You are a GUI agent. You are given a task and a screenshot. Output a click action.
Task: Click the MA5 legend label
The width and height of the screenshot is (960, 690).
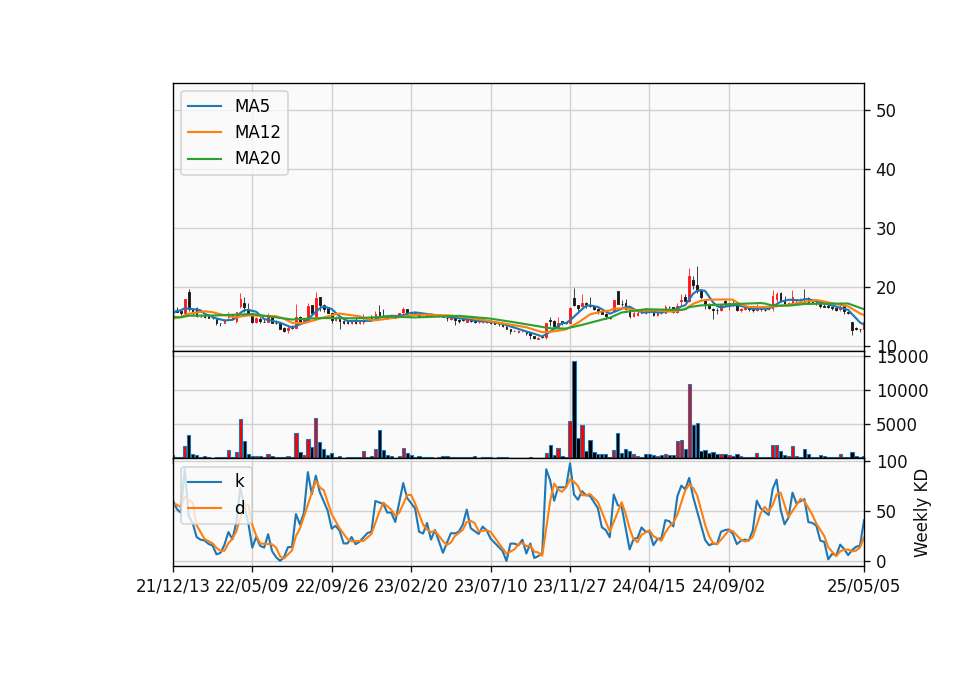[252, 106]
